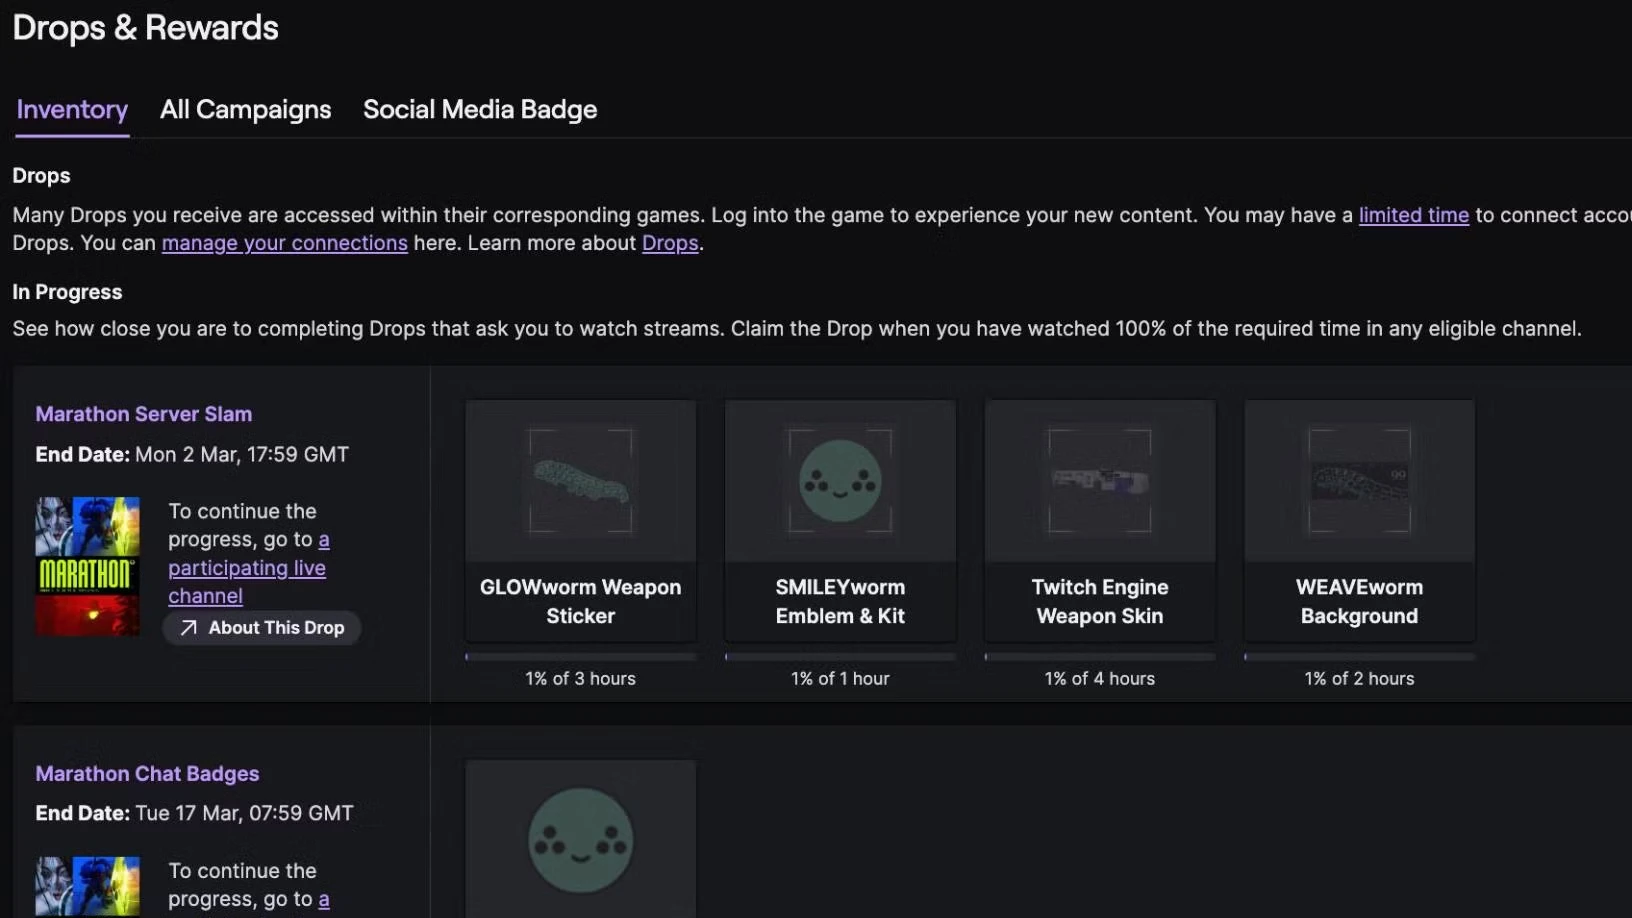Switch to the All Campaigns tab

pyautogui.click(x=245, y=109)
